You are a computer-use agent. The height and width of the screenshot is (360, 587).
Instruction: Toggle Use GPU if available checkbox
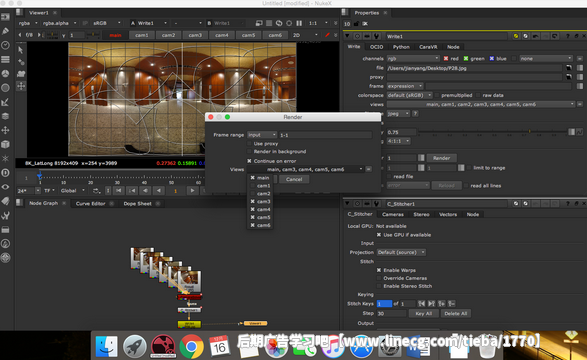click(379, 235)
